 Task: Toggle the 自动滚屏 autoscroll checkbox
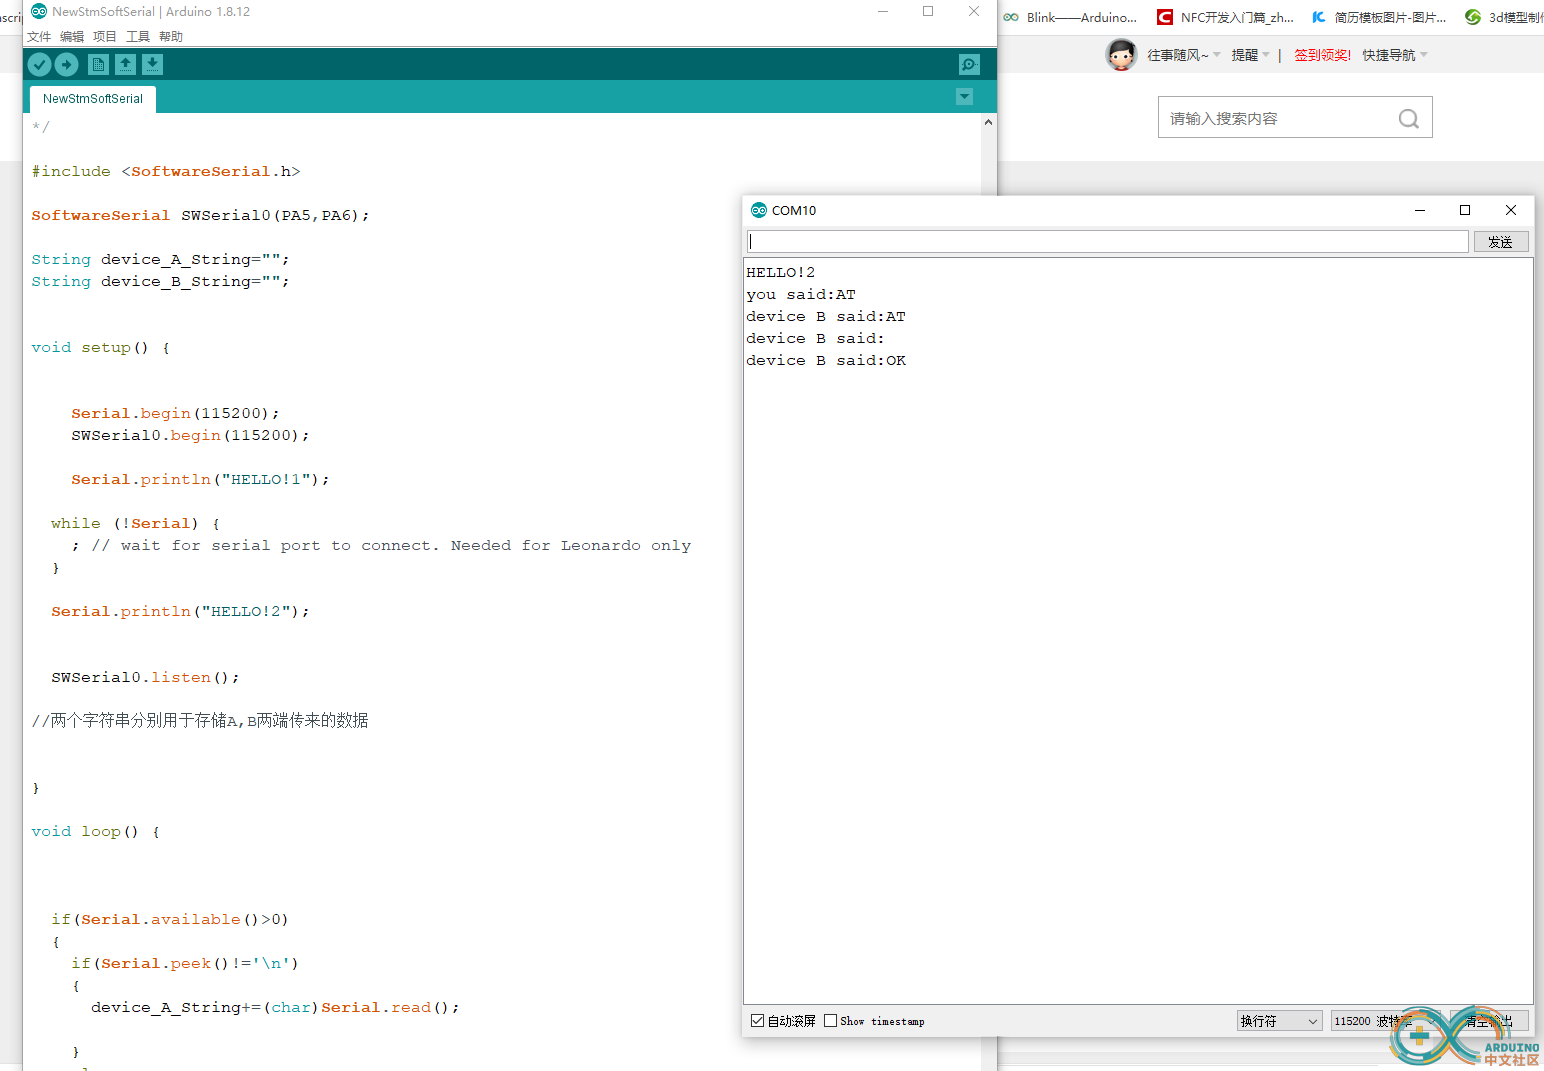[x=757, y=1021]
